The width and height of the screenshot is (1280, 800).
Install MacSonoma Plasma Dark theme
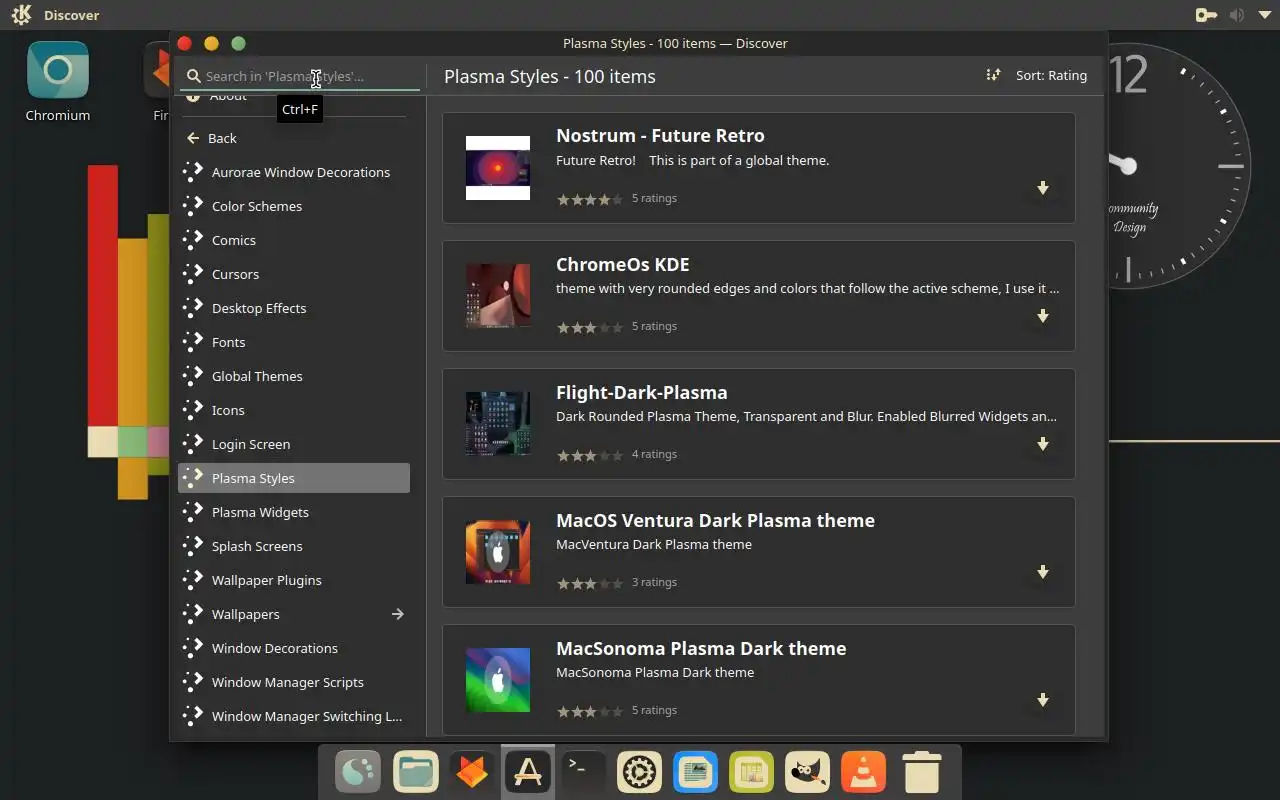coord(1042,700)
